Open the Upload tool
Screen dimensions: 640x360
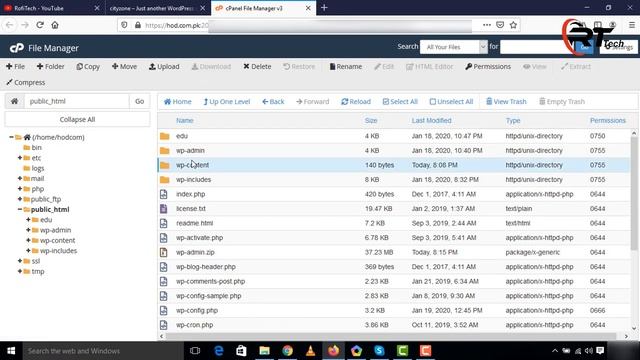(x=164, y=67)
